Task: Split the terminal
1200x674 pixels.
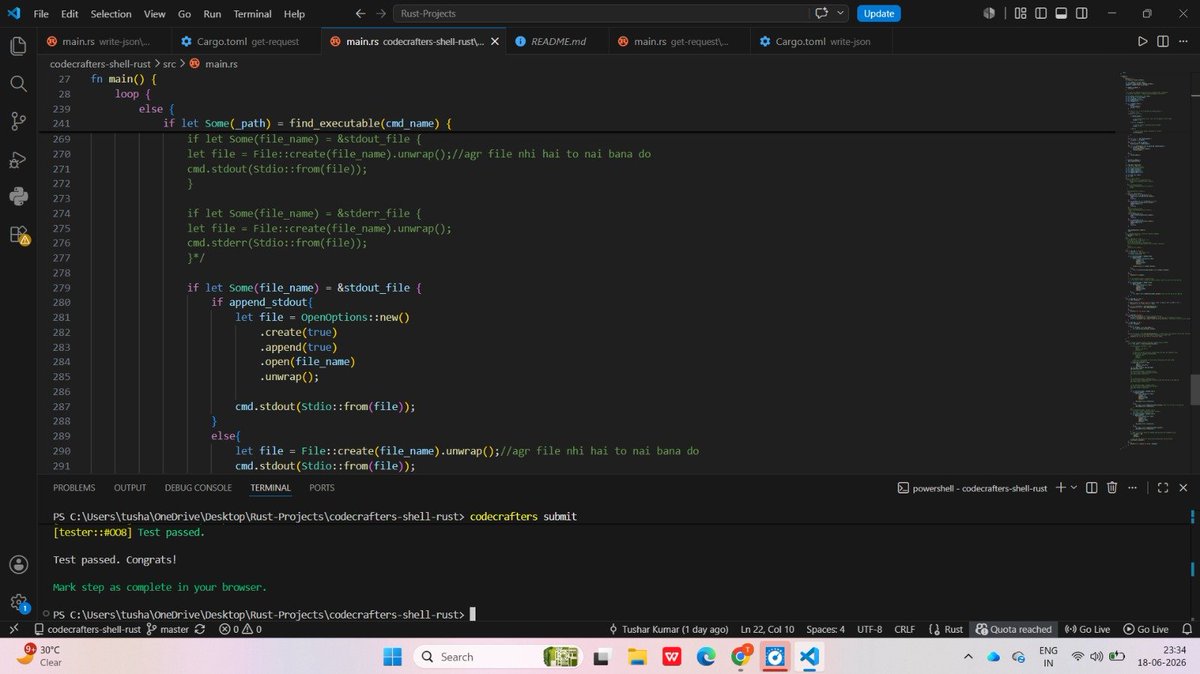Action: pos(1092,488)
